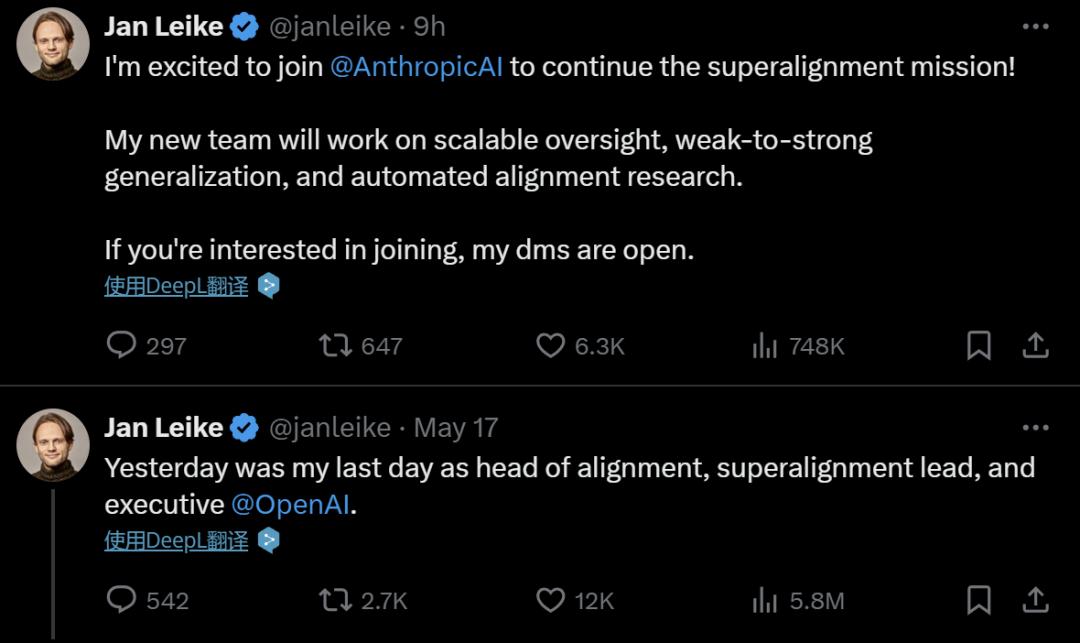
Task: Open the more options menu on first tweet
Action: [x=1035, y=27]
